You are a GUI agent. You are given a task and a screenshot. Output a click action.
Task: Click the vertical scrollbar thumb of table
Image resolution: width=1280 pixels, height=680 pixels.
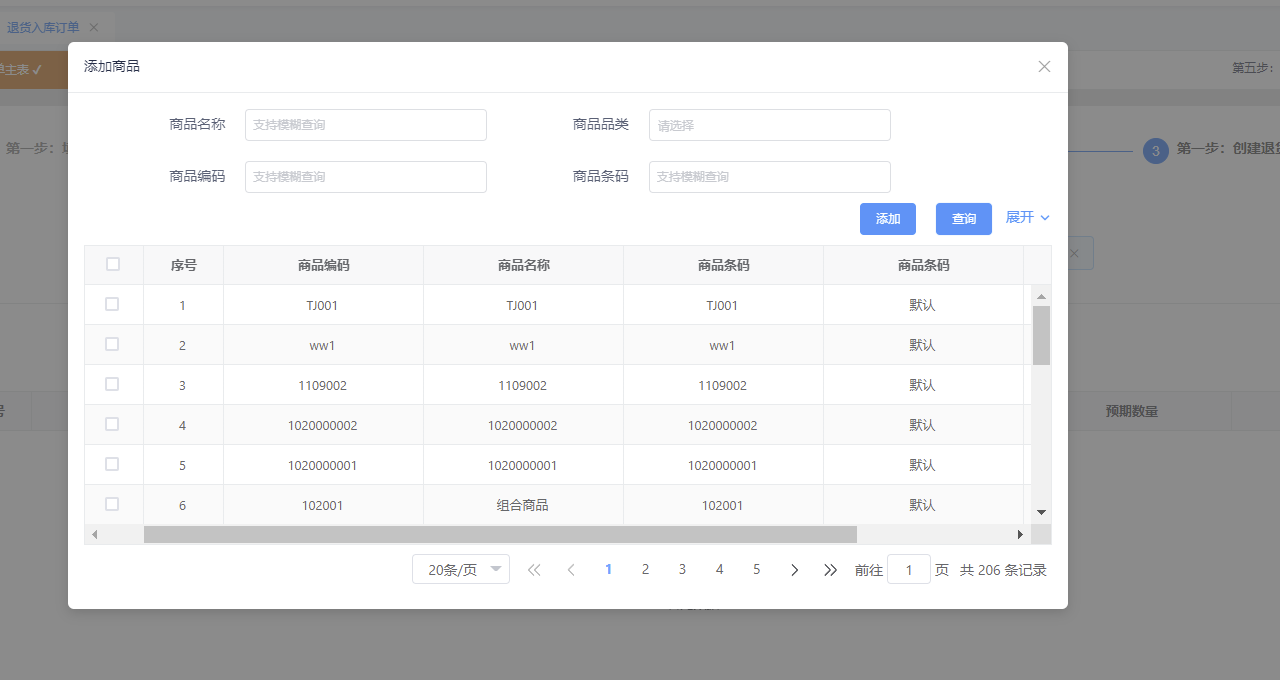click(1041, 335)
